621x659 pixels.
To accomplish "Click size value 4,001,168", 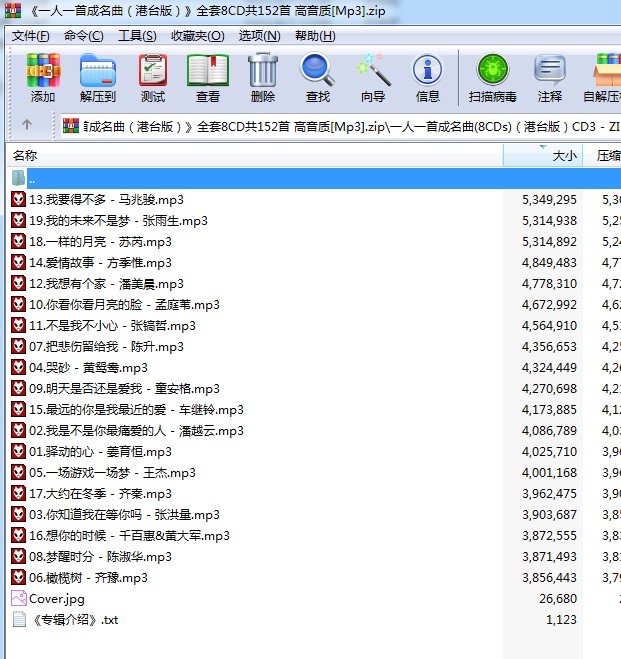I will (x=549, y=472).
